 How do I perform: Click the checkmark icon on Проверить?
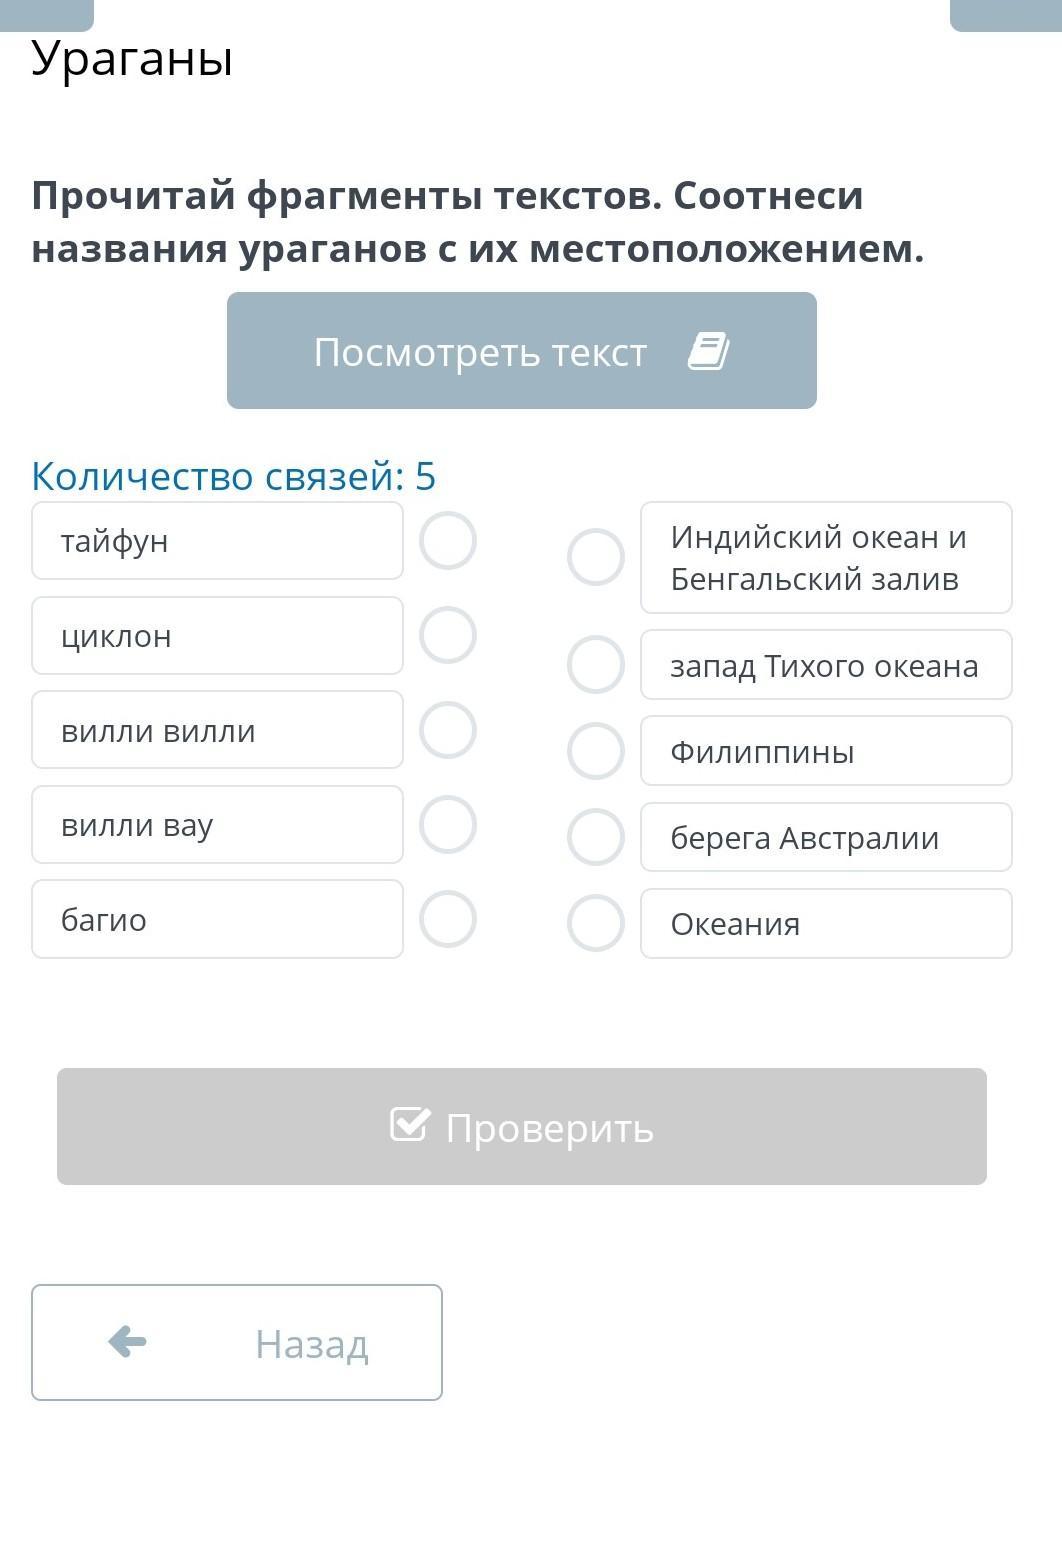[410, 1125]
